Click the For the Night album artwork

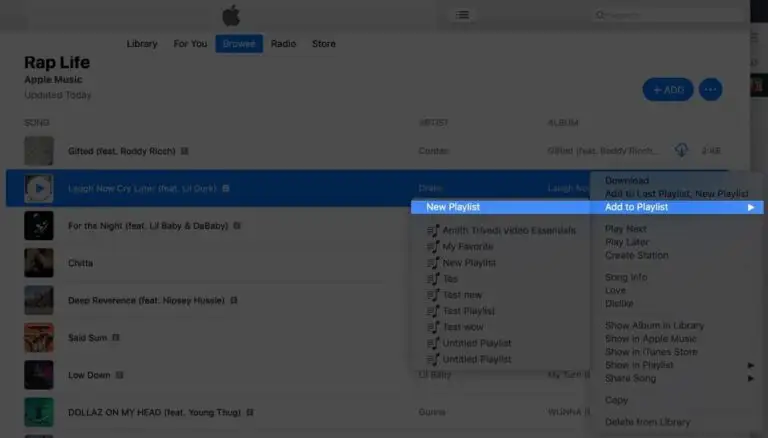pyautogui.click(x=39, y=226)
